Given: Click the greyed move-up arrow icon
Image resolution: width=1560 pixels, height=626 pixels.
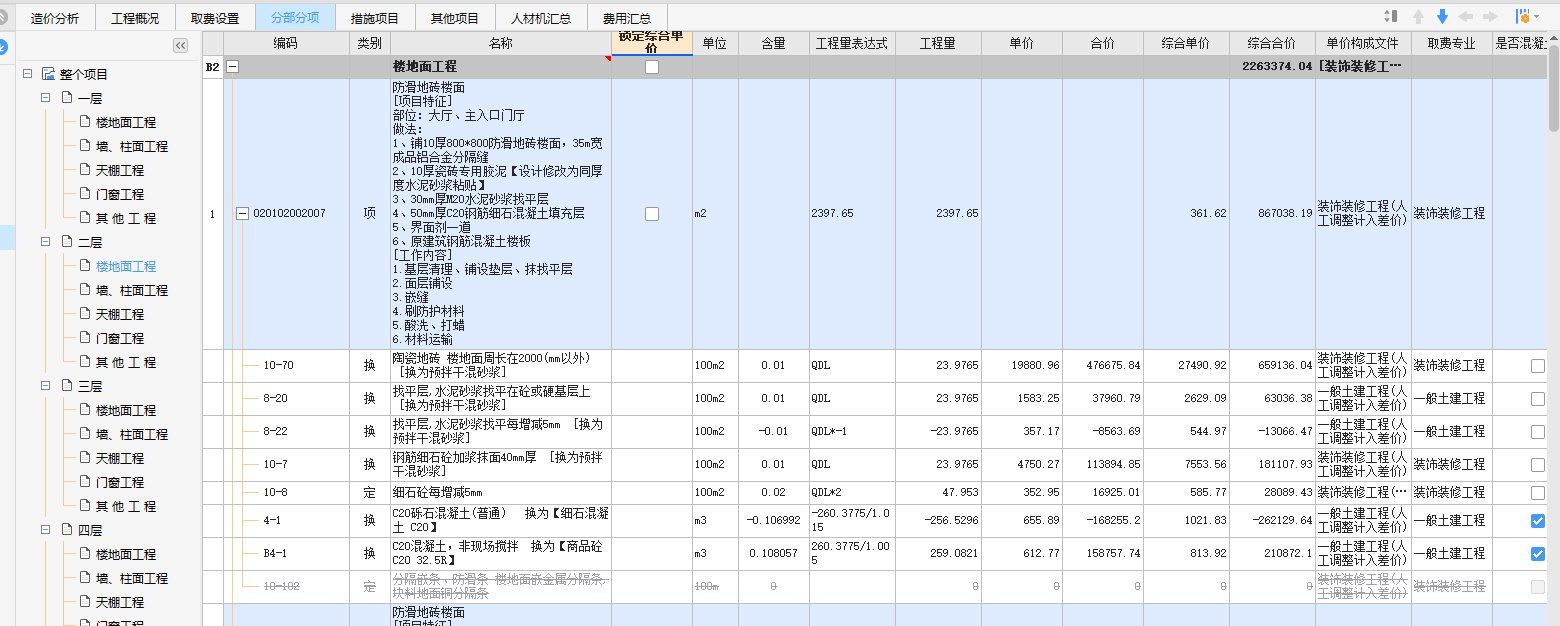Looking at the screenshot, I should tap(1418, 17).
